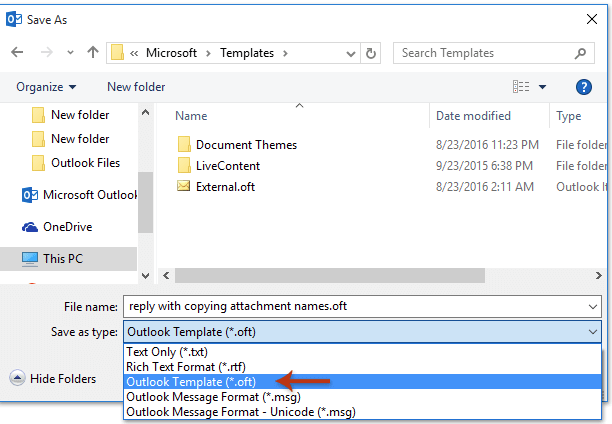Image resolution: width=612 pixels, height=424 pixels.
Task: Click date 9/23/2015 6:38 PM cell
Action: click(x=484, y=166)
